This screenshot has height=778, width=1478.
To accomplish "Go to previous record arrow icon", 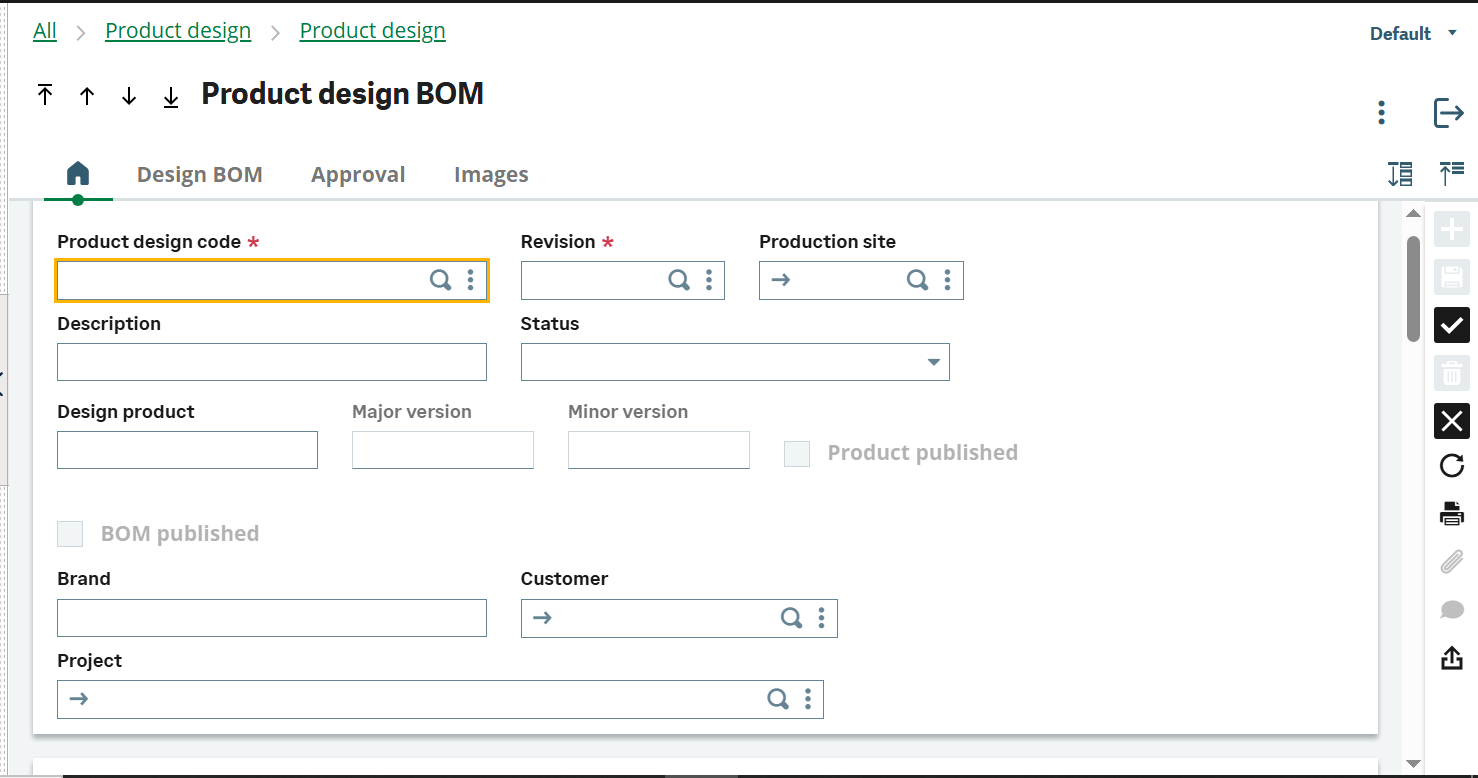I will pos(87,96).
